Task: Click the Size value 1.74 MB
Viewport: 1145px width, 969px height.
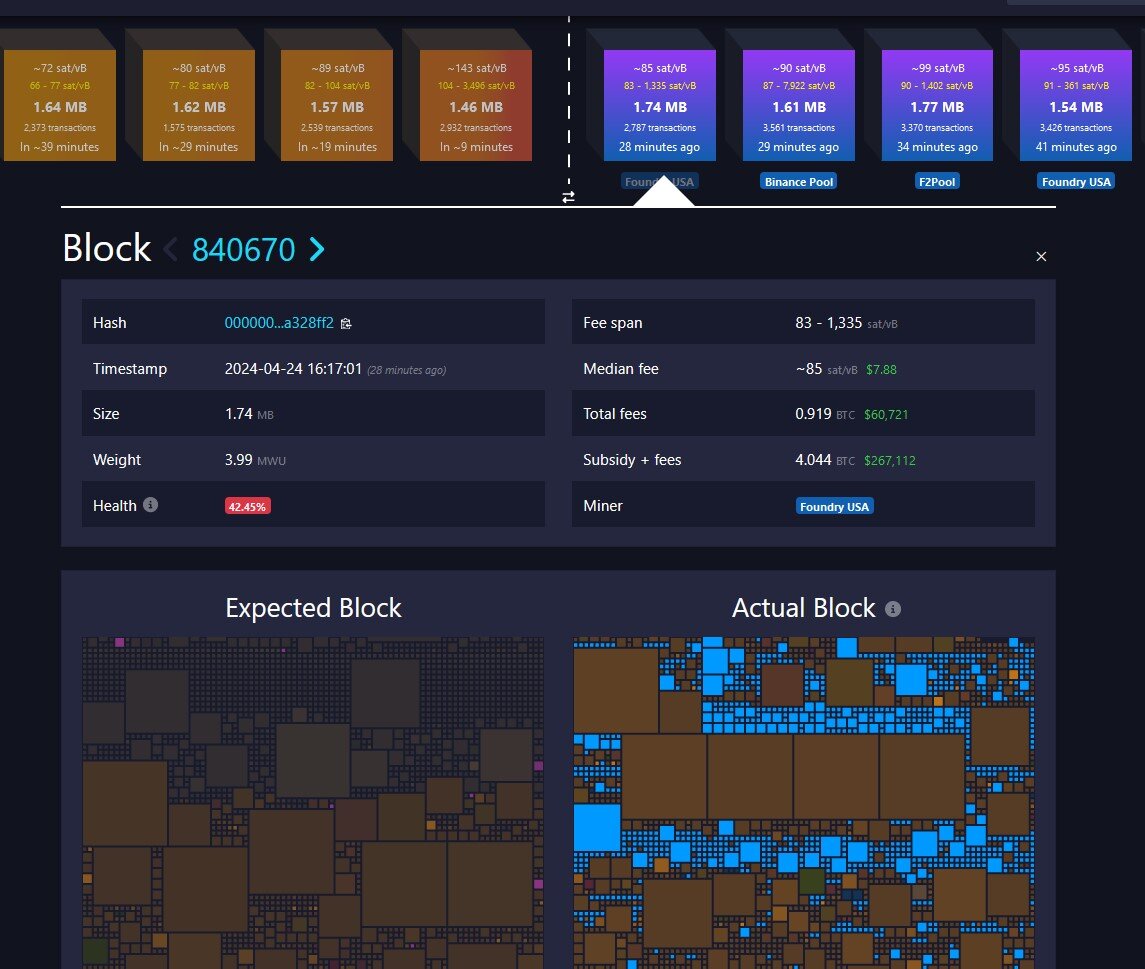Action: coord(249,414)
